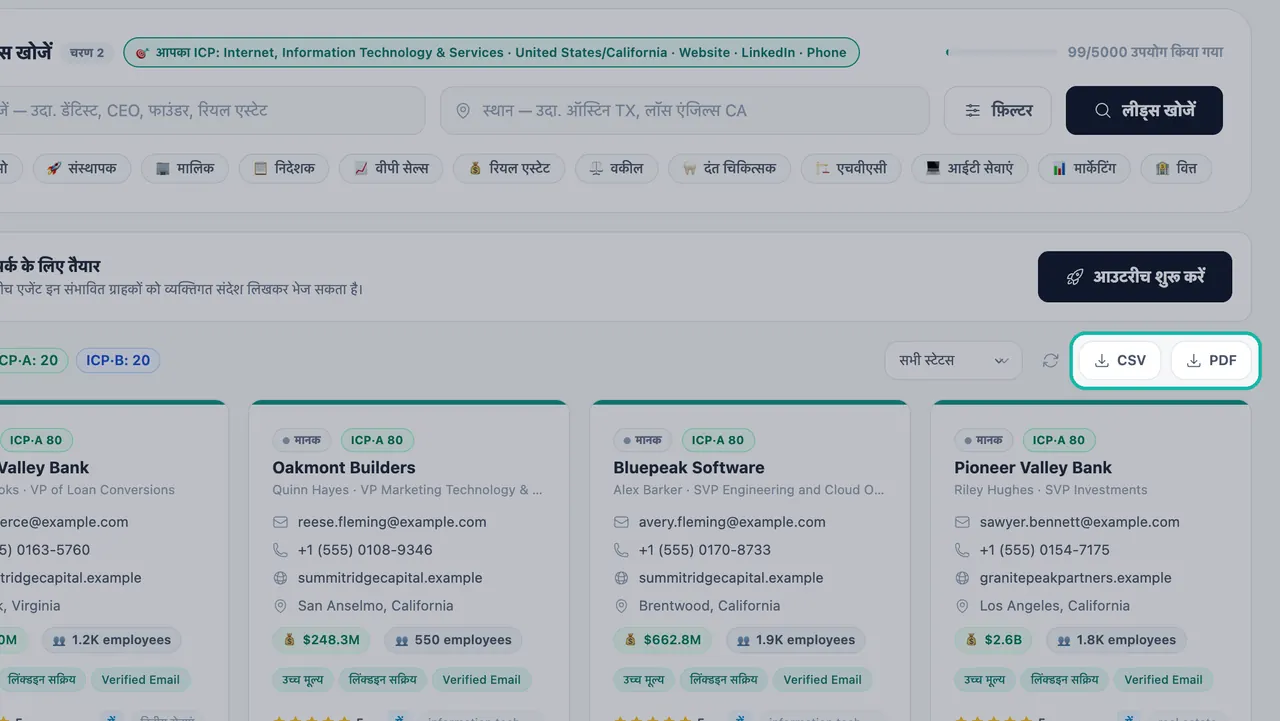Click location pin icon for Los Angeles
Image resolution: width=1280 pixels, height=721 pixels.
[962, 606]
